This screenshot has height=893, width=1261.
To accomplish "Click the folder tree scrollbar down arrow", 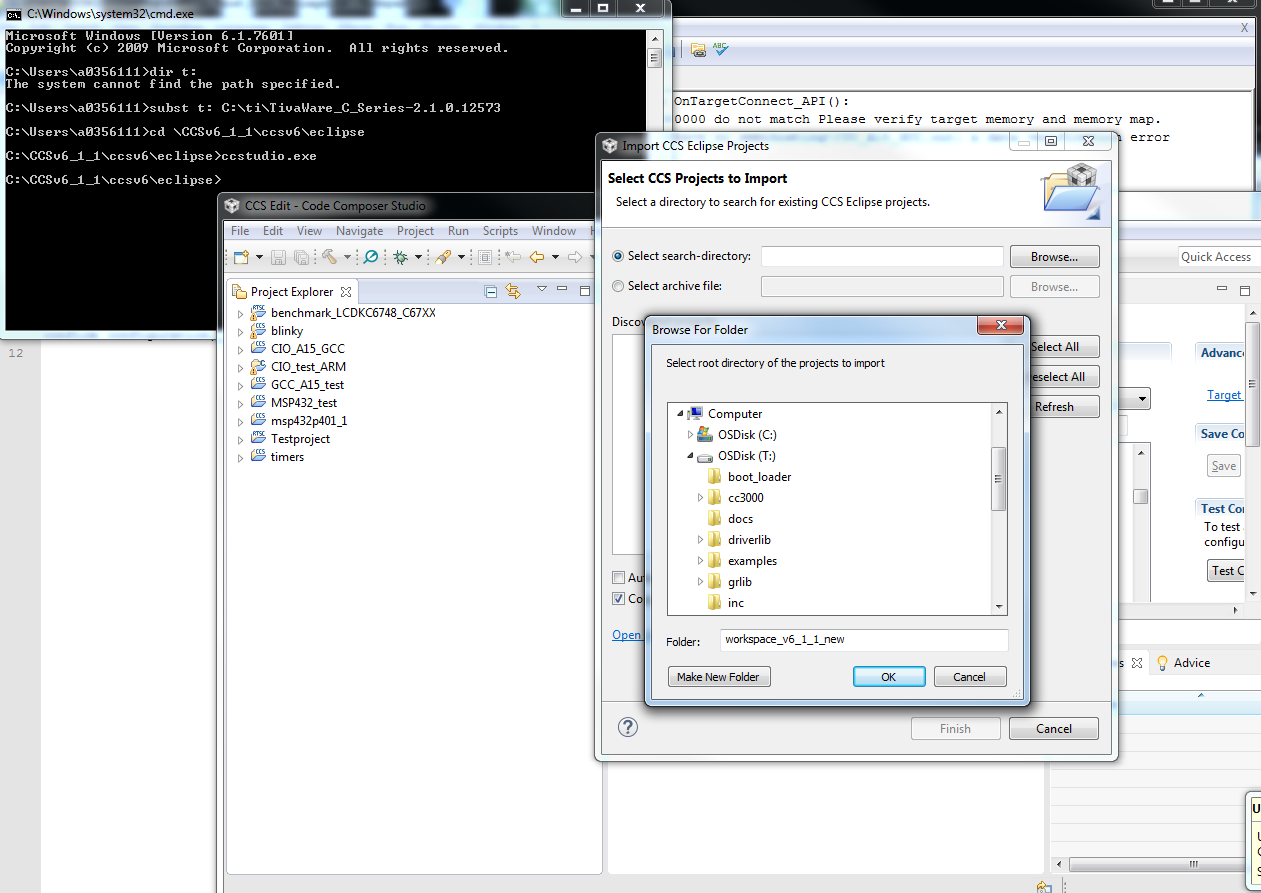I will [x=998, y=607].
